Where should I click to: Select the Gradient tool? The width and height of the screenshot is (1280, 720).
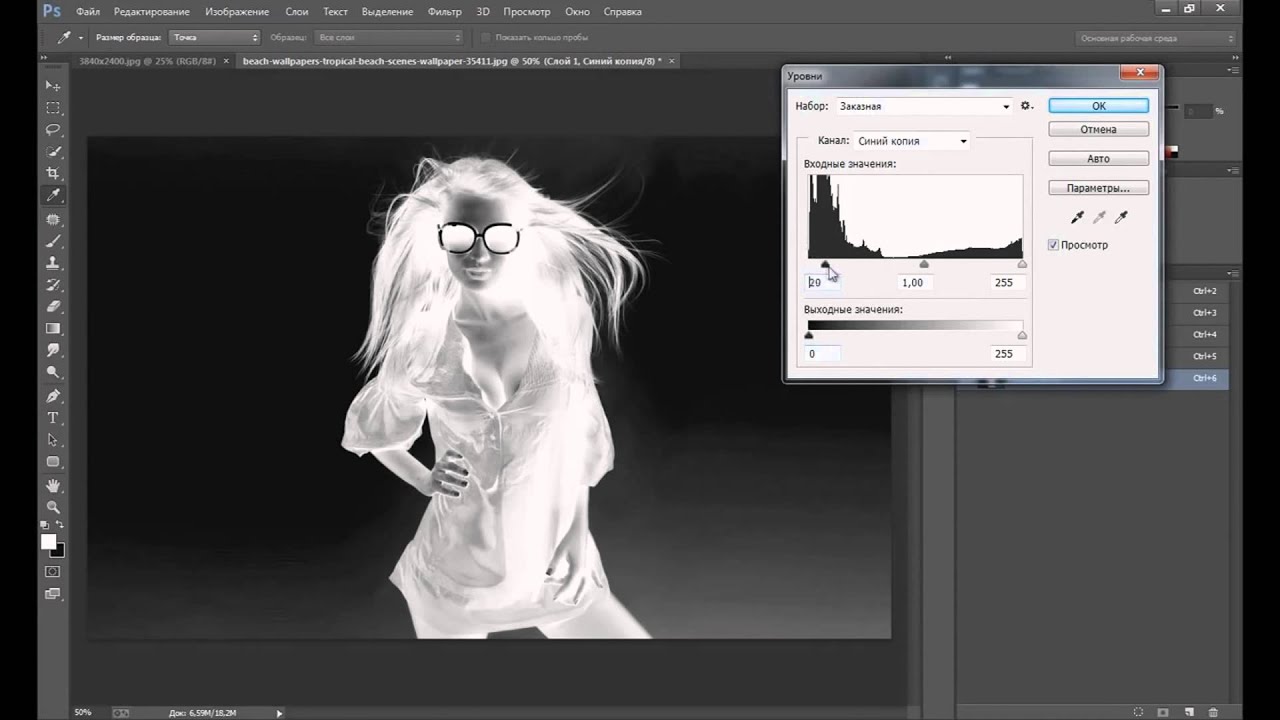coord(53,329)
